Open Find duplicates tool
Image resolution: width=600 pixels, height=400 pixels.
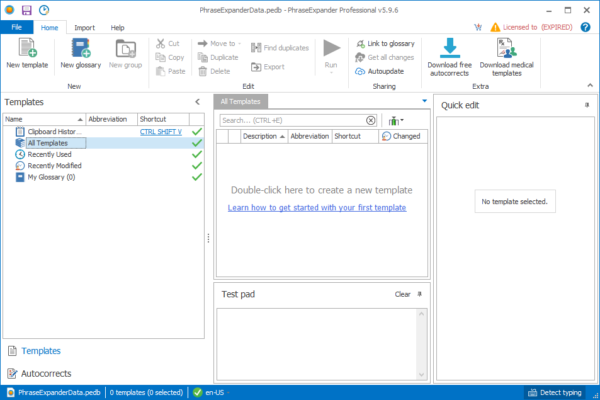pos(280,48)
